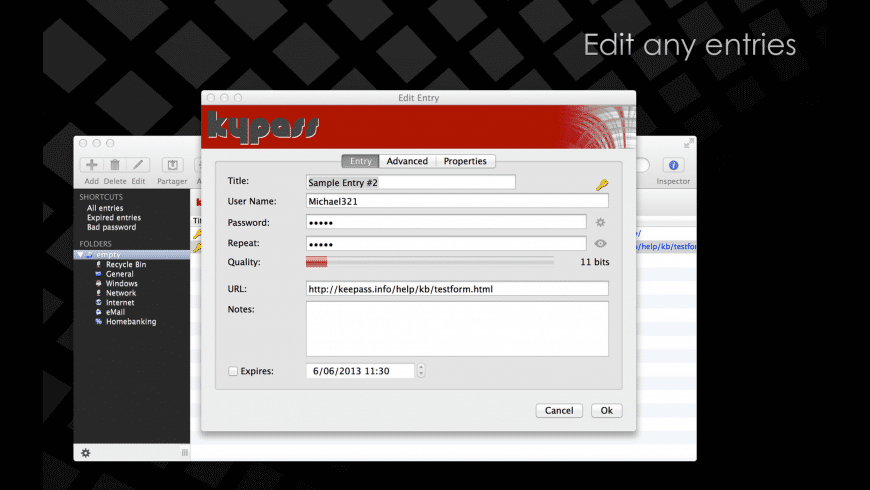870x490 pixels.
Task: Select the Homebanking folder label
Action: pyautogui.click(x=131, y=321)
